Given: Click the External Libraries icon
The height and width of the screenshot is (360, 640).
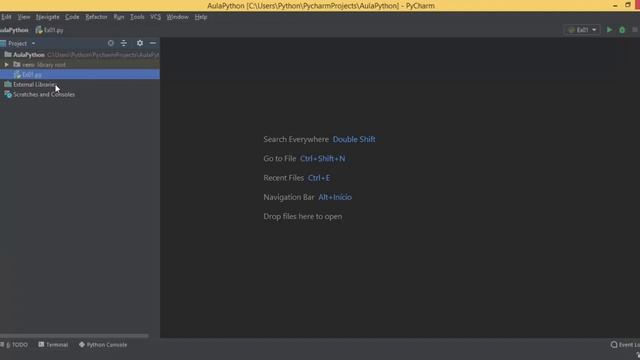Looking at the screenshot, I should [x=8, y=84].
